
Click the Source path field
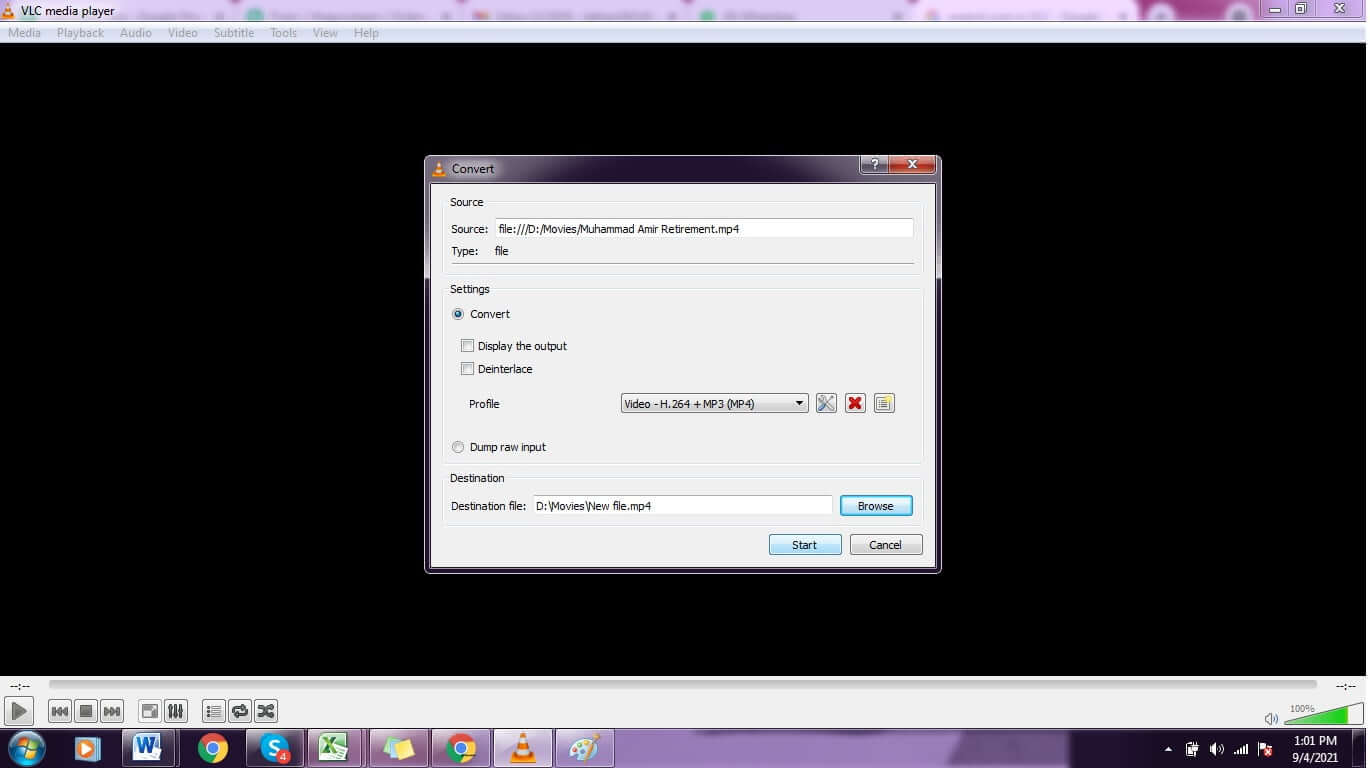(704, 229)
